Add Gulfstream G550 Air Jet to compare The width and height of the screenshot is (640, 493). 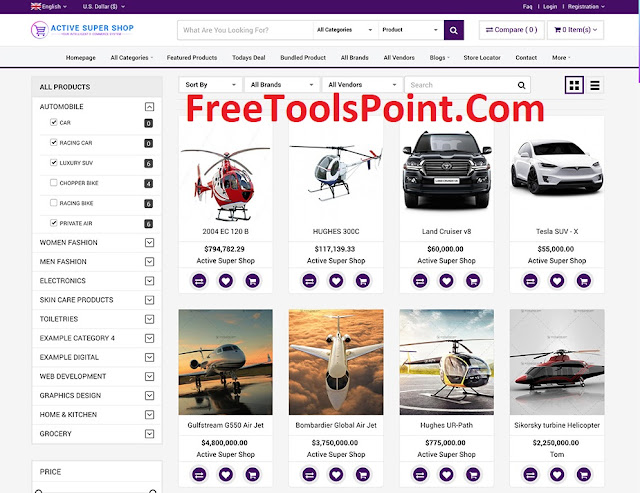(199, 474)
